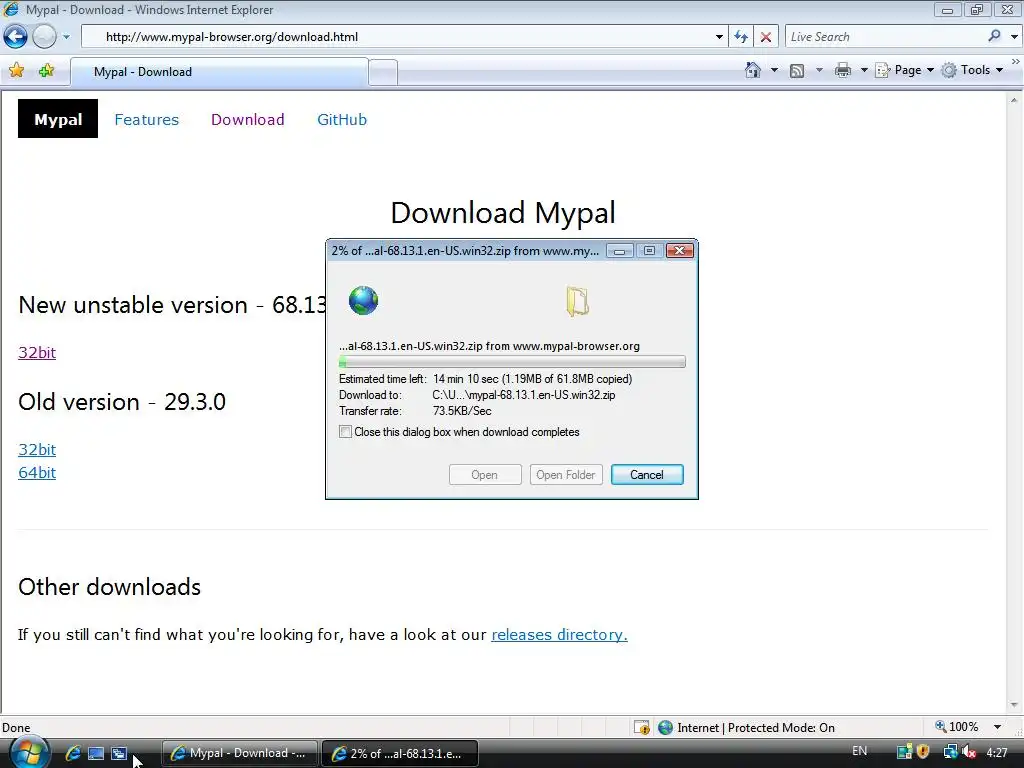Go back with the browser Back arrow
Viewport: 1024px width, 768px height.
click(x=16, y=37)
